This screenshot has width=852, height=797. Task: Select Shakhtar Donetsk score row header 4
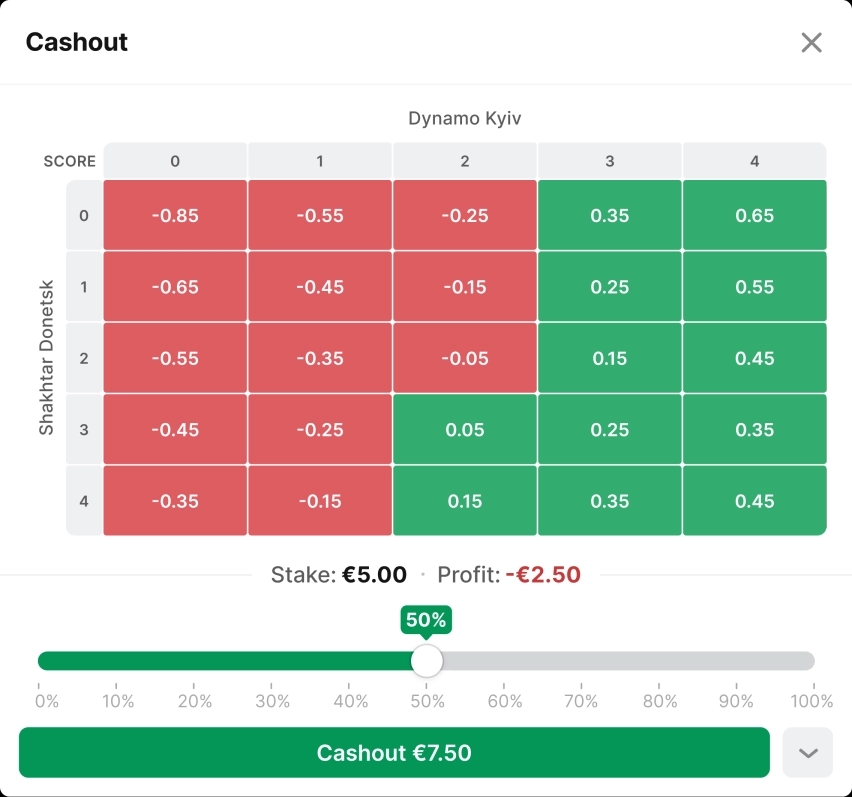click(x=84, y=501)
